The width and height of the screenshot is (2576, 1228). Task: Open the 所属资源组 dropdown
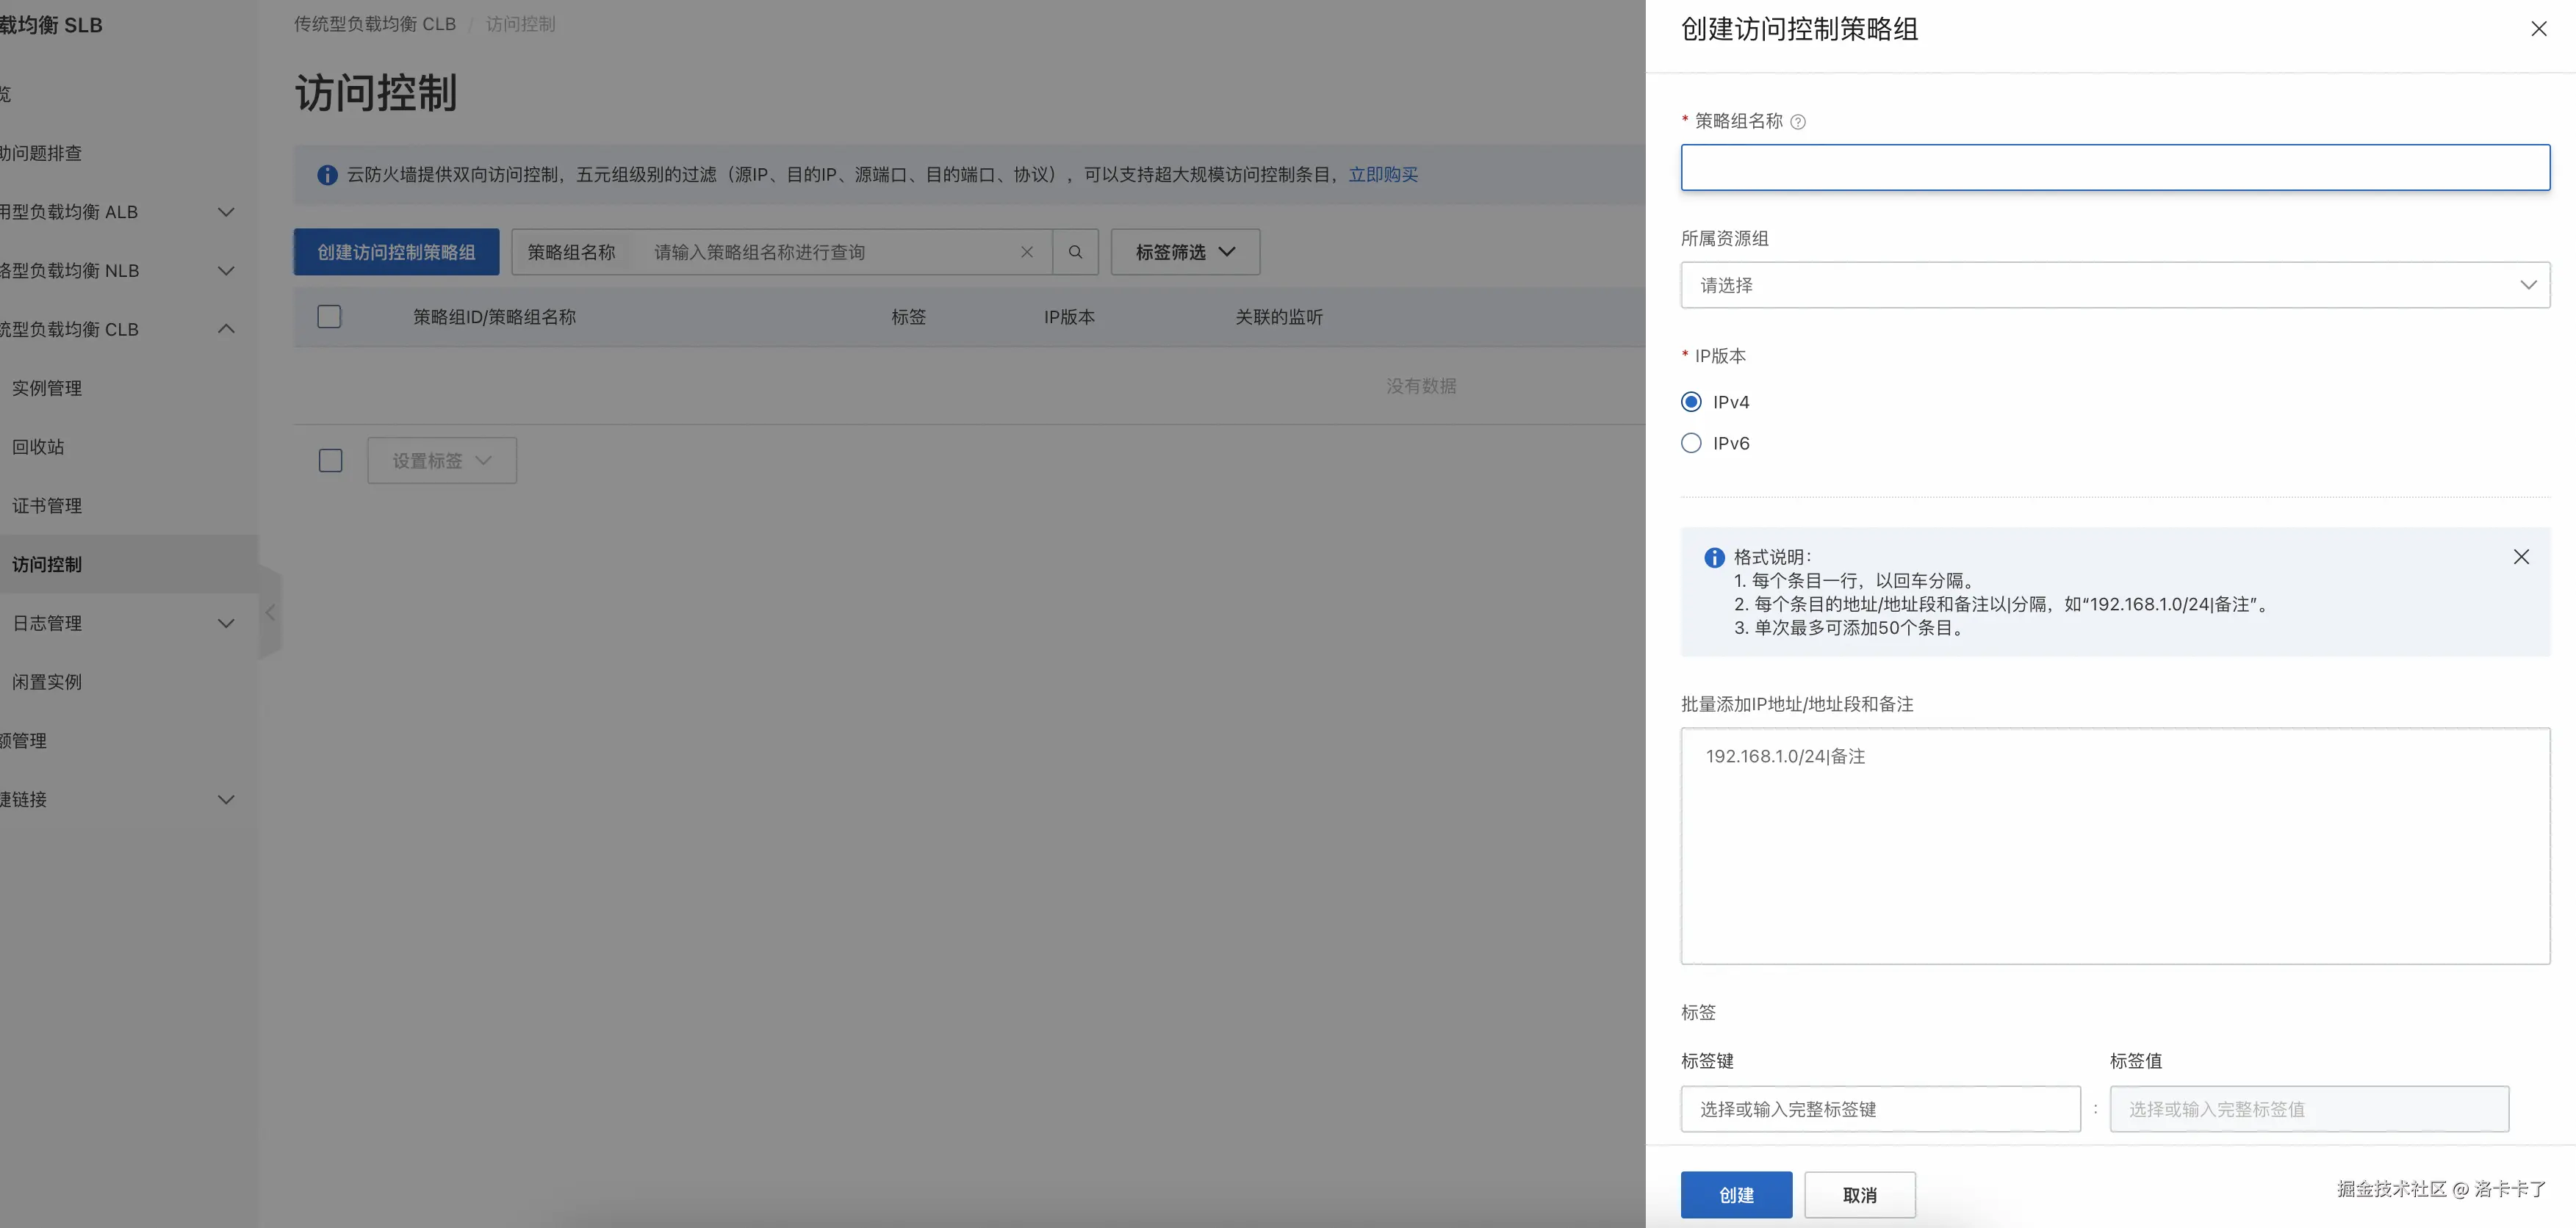[x=2114, y=285]
